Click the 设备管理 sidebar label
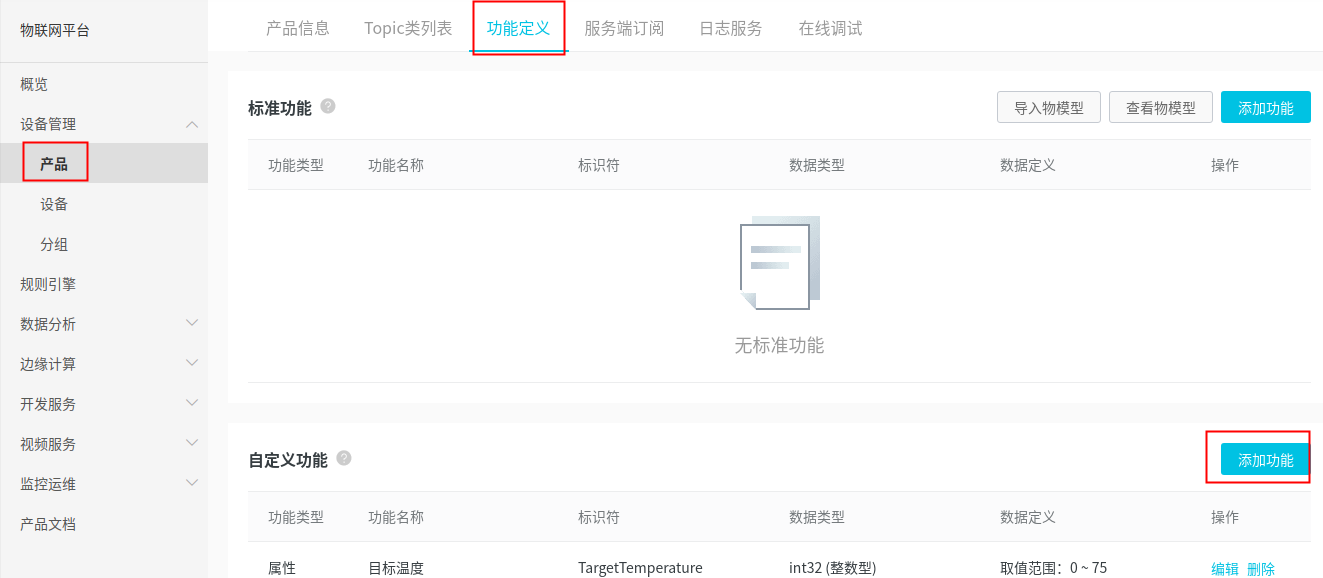1323x578 pixels. click(x=48, y=124)
